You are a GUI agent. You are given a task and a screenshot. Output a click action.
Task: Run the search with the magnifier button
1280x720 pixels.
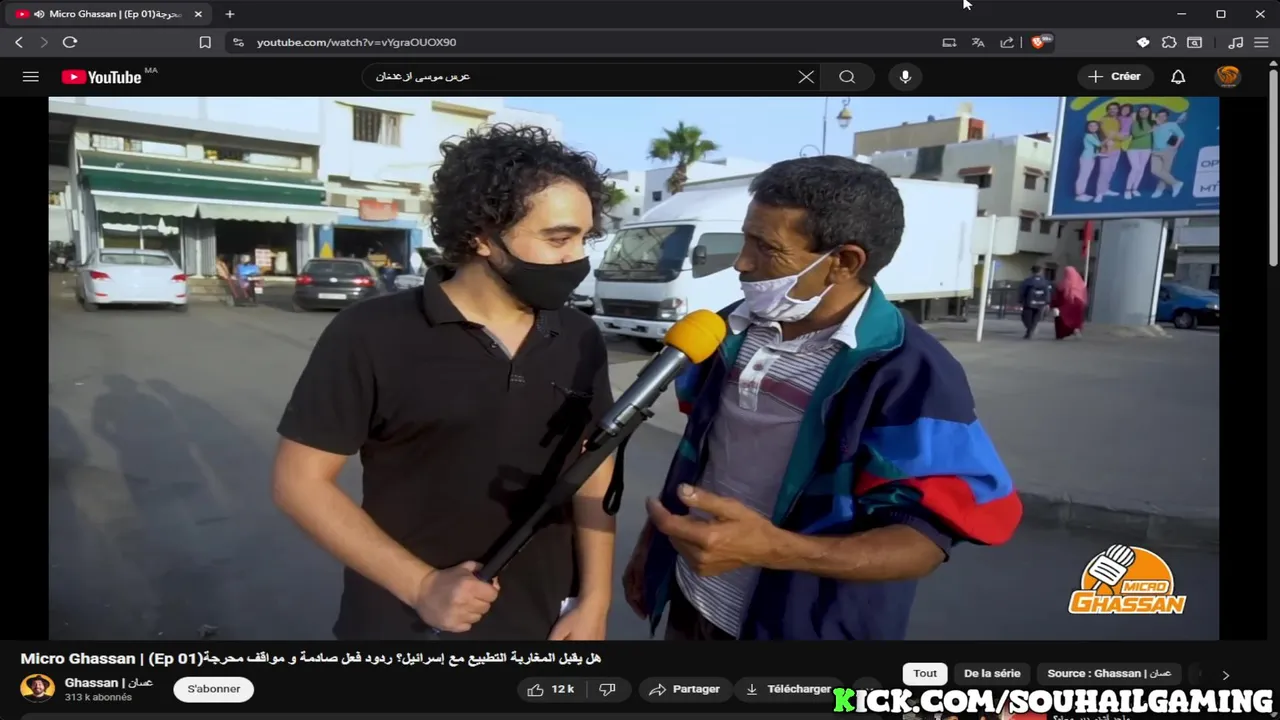847,77
